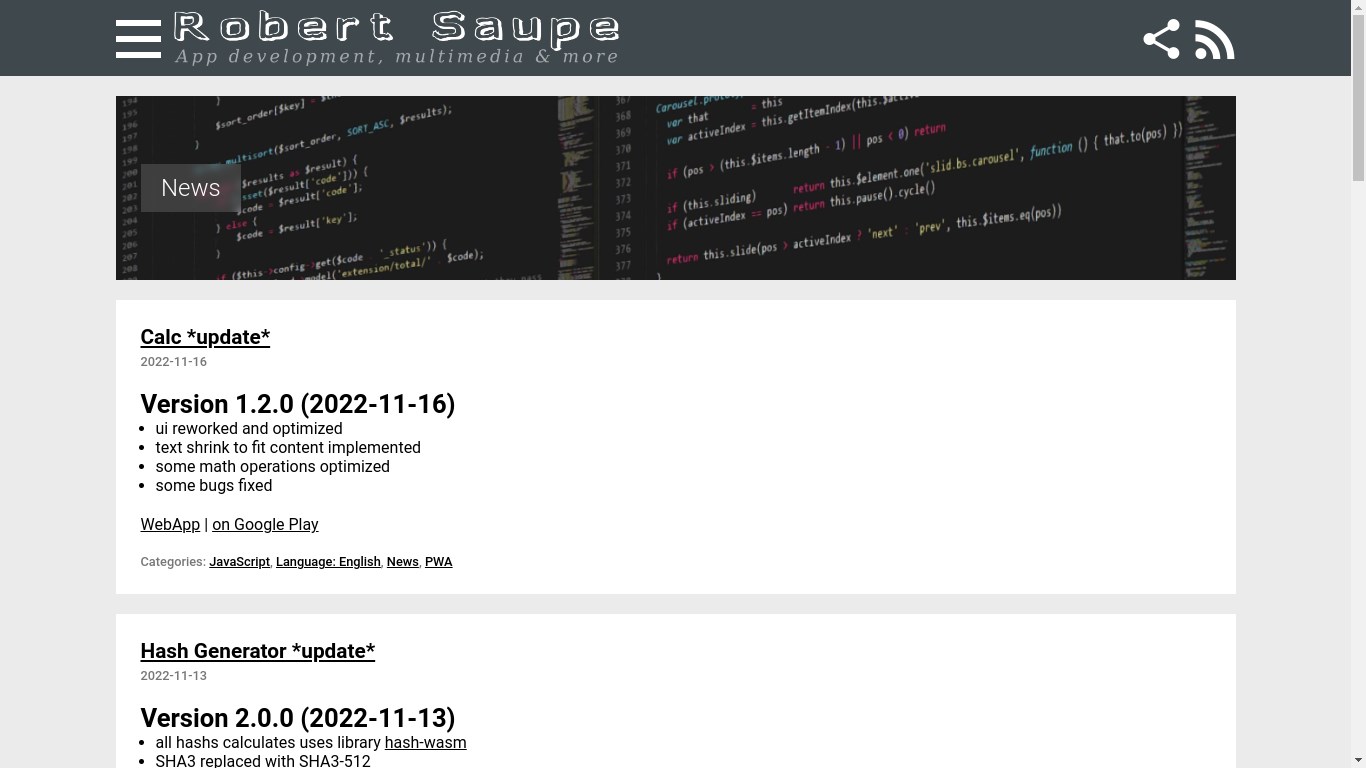Screen dimensions: 1366x768
Task: Click the News banner label
Action: coord(190,188)
